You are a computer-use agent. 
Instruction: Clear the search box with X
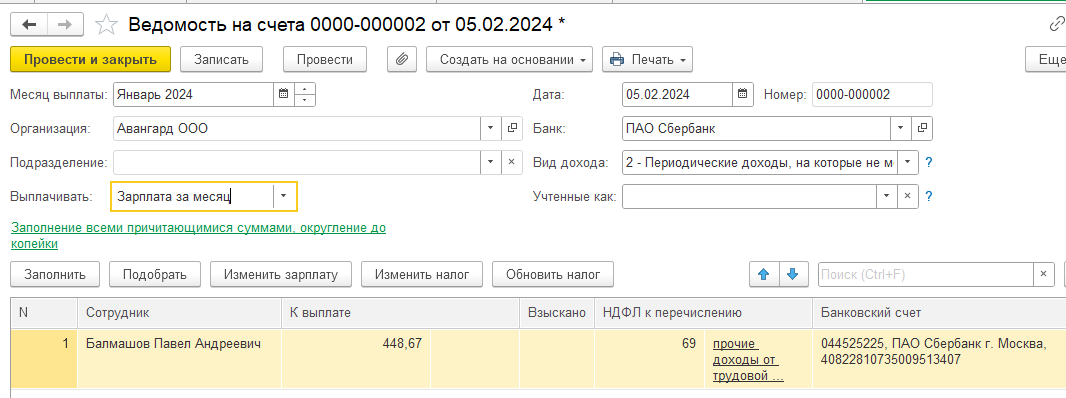[x=1044, y=274]
